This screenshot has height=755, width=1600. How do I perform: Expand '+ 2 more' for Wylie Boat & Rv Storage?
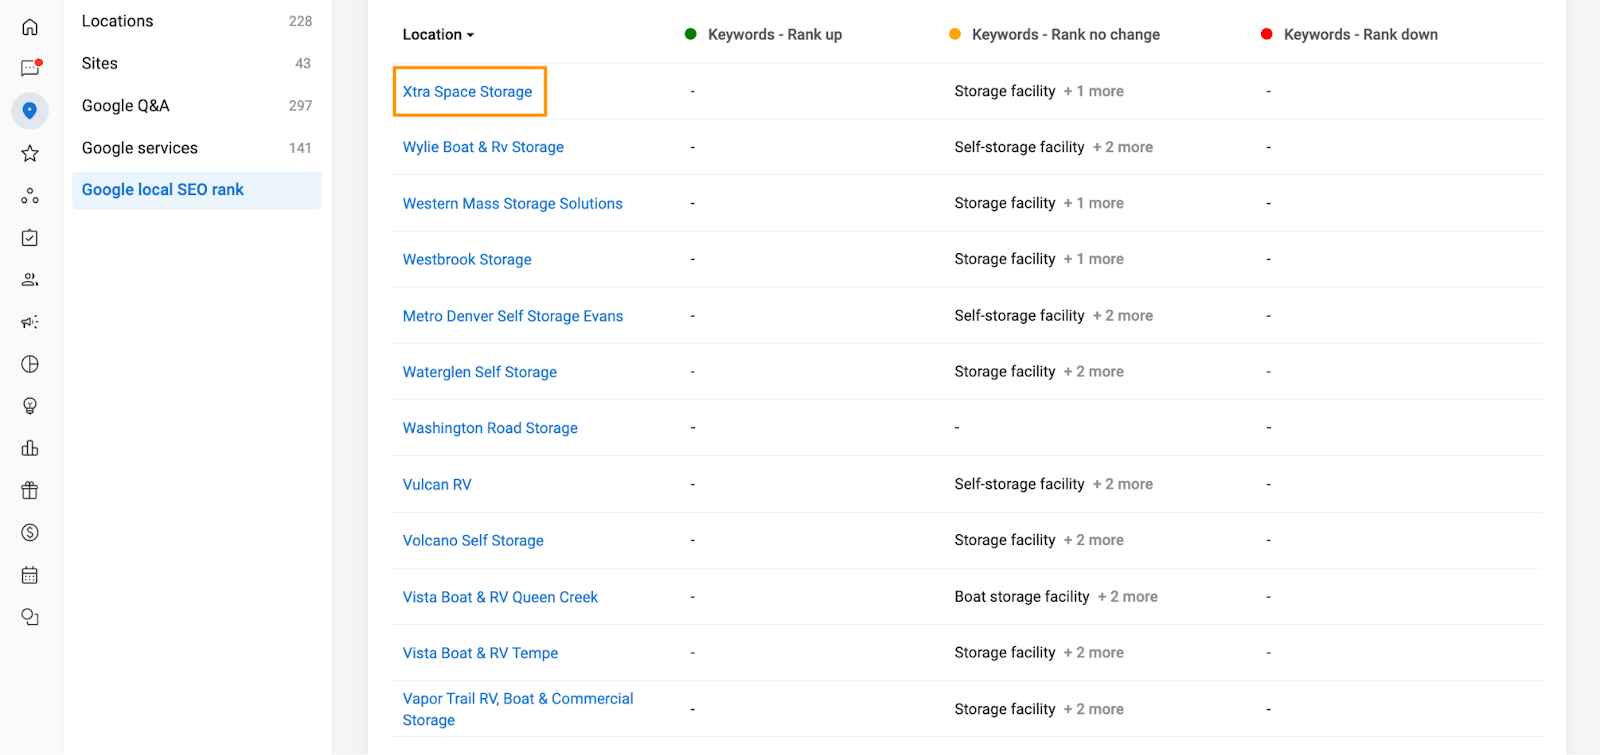click(1122, 147)
